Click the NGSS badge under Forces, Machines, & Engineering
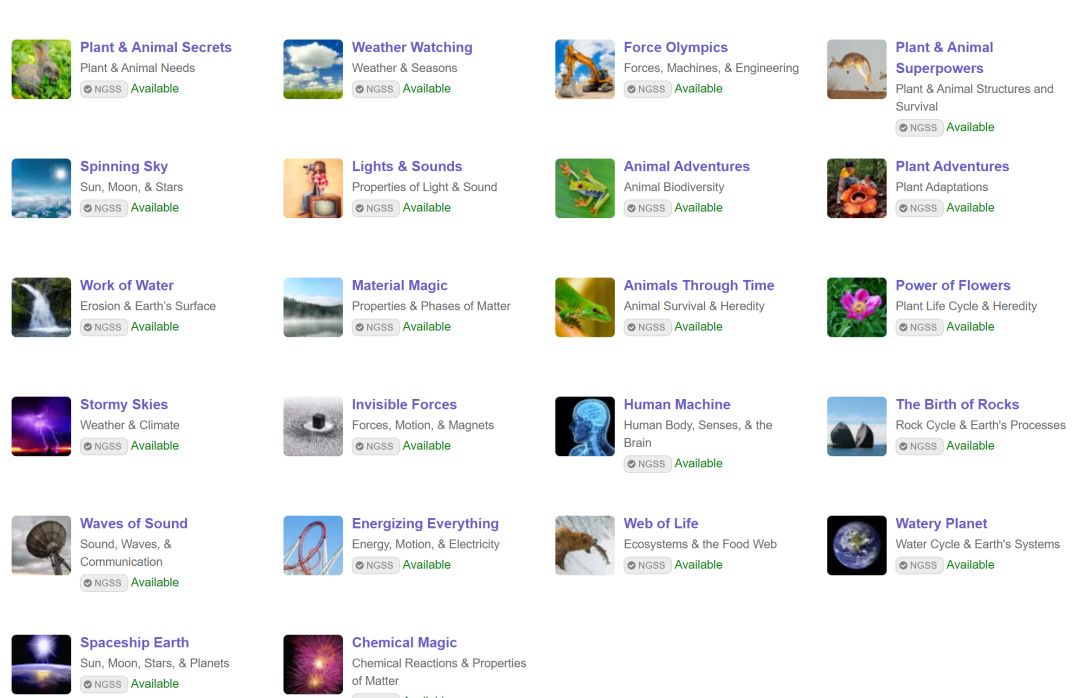1080x698 pixels. point(647,89)
